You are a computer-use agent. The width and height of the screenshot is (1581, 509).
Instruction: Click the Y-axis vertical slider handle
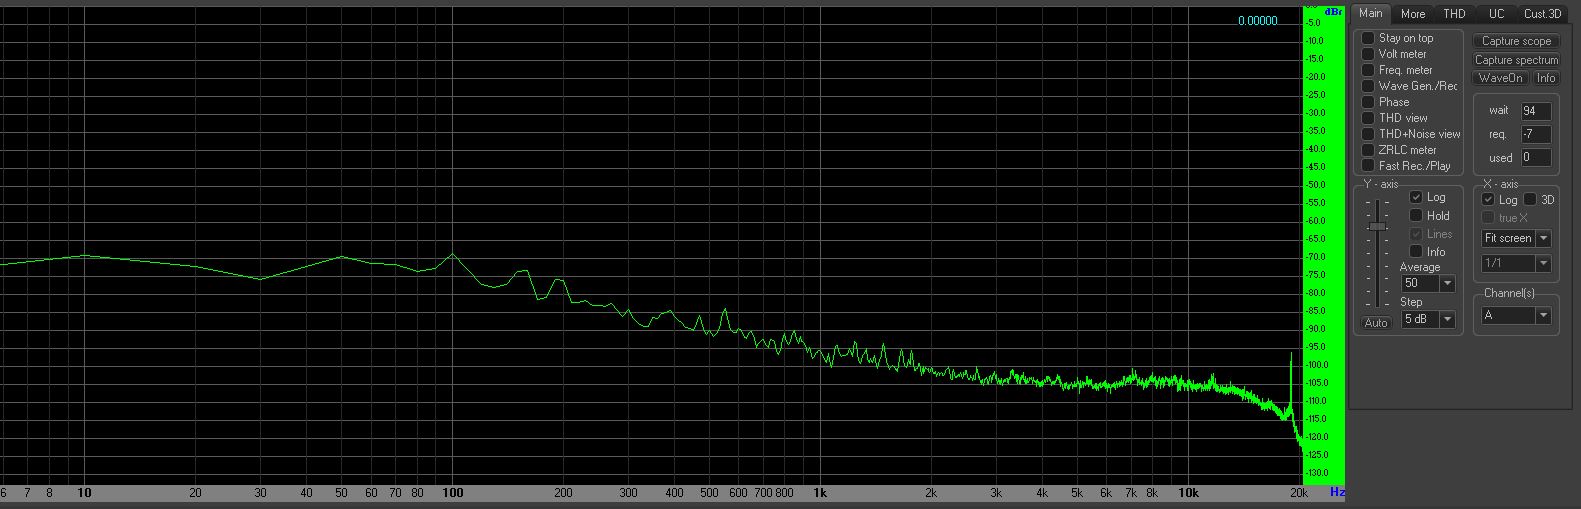click(1378, 227)
